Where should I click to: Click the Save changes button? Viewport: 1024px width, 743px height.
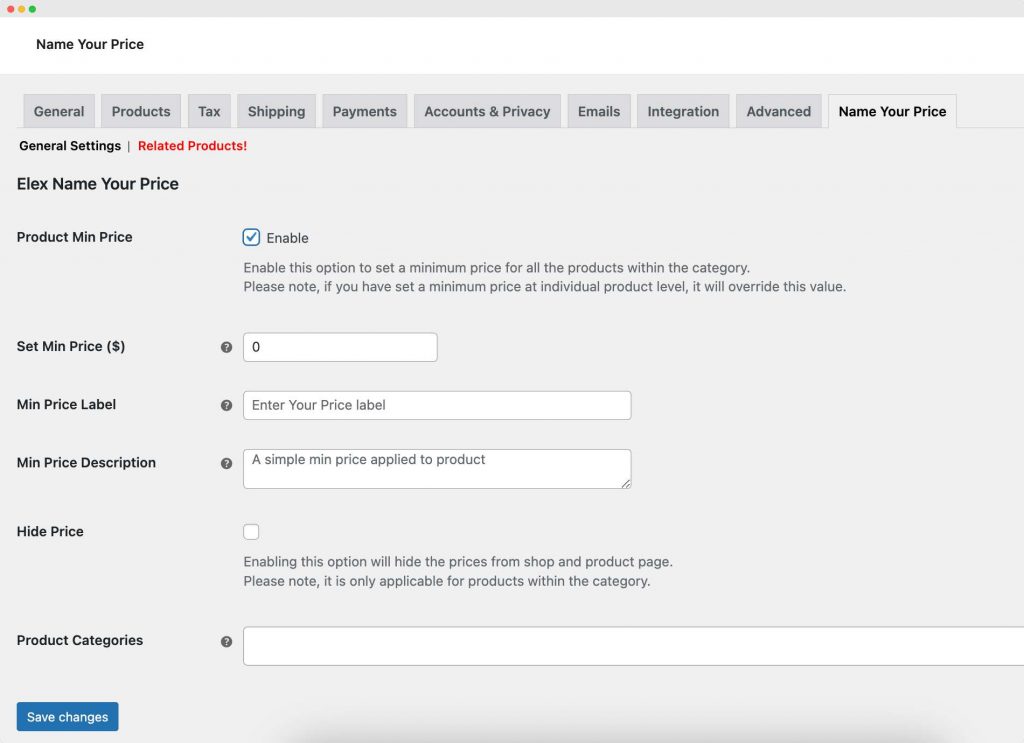67,717
